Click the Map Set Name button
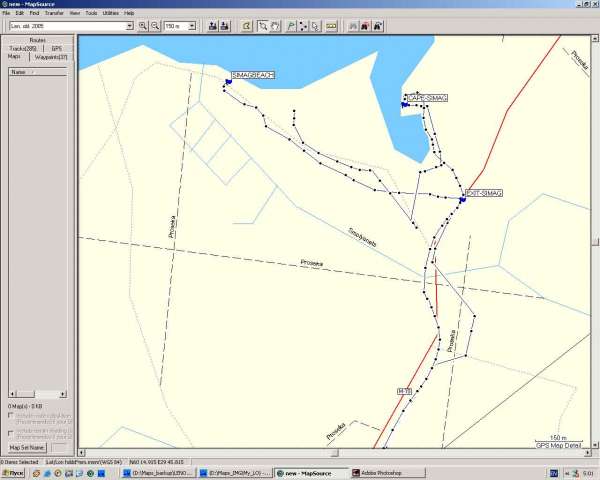Image resolution: width=600 pixels, height=480 pixels. [x=27, y=447]
